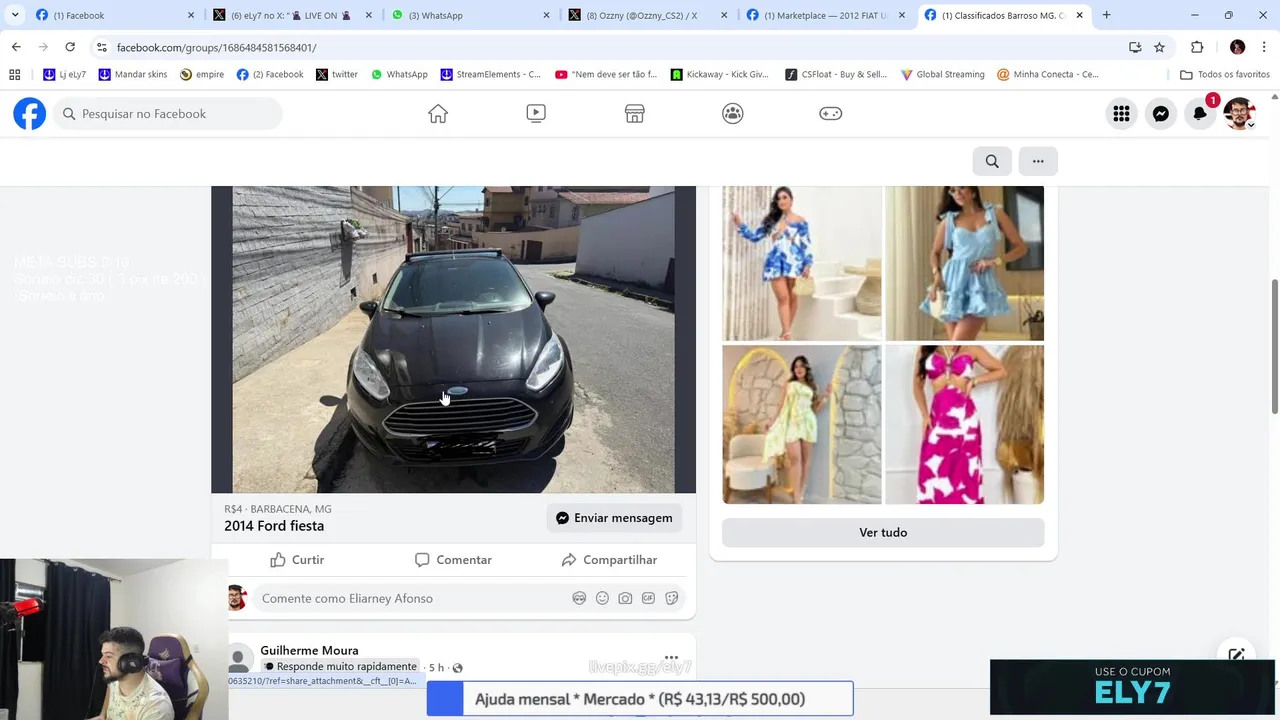
Task: Click the site information icon in address bar
Action: pyautogui.click(x=102, y=47)
